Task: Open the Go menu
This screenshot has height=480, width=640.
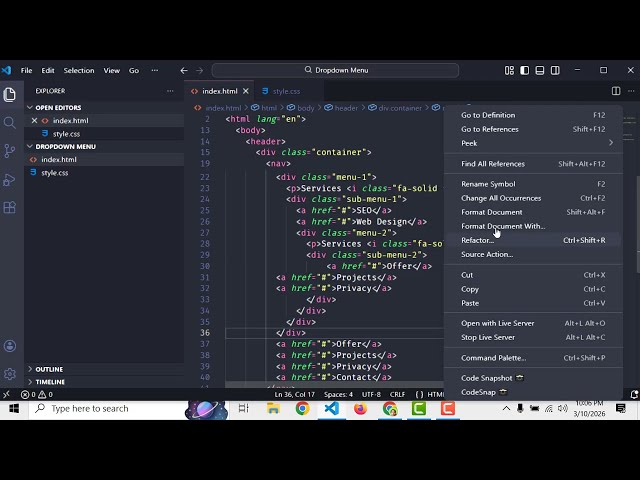Action: 134,70
